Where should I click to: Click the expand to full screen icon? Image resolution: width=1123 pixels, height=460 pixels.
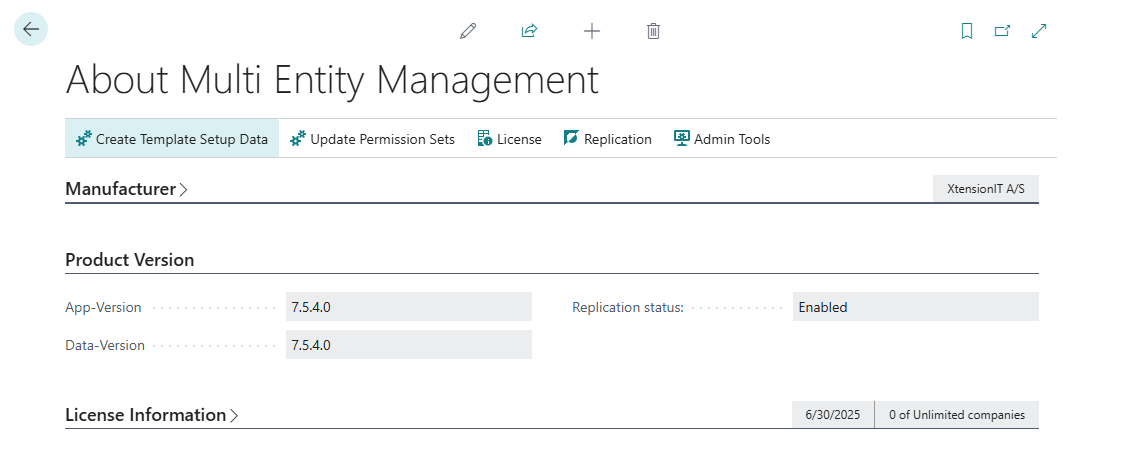tap(1039, 31)
